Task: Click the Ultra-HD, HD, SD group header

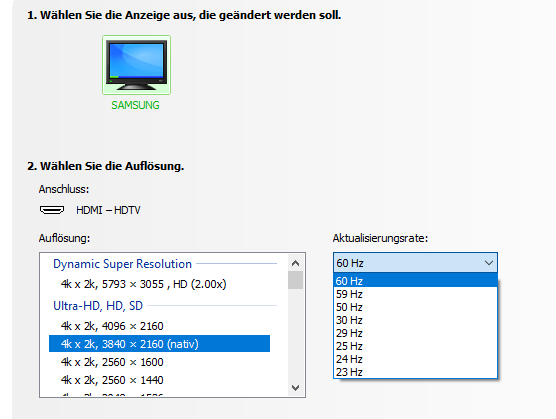Action: click(98, 306)
